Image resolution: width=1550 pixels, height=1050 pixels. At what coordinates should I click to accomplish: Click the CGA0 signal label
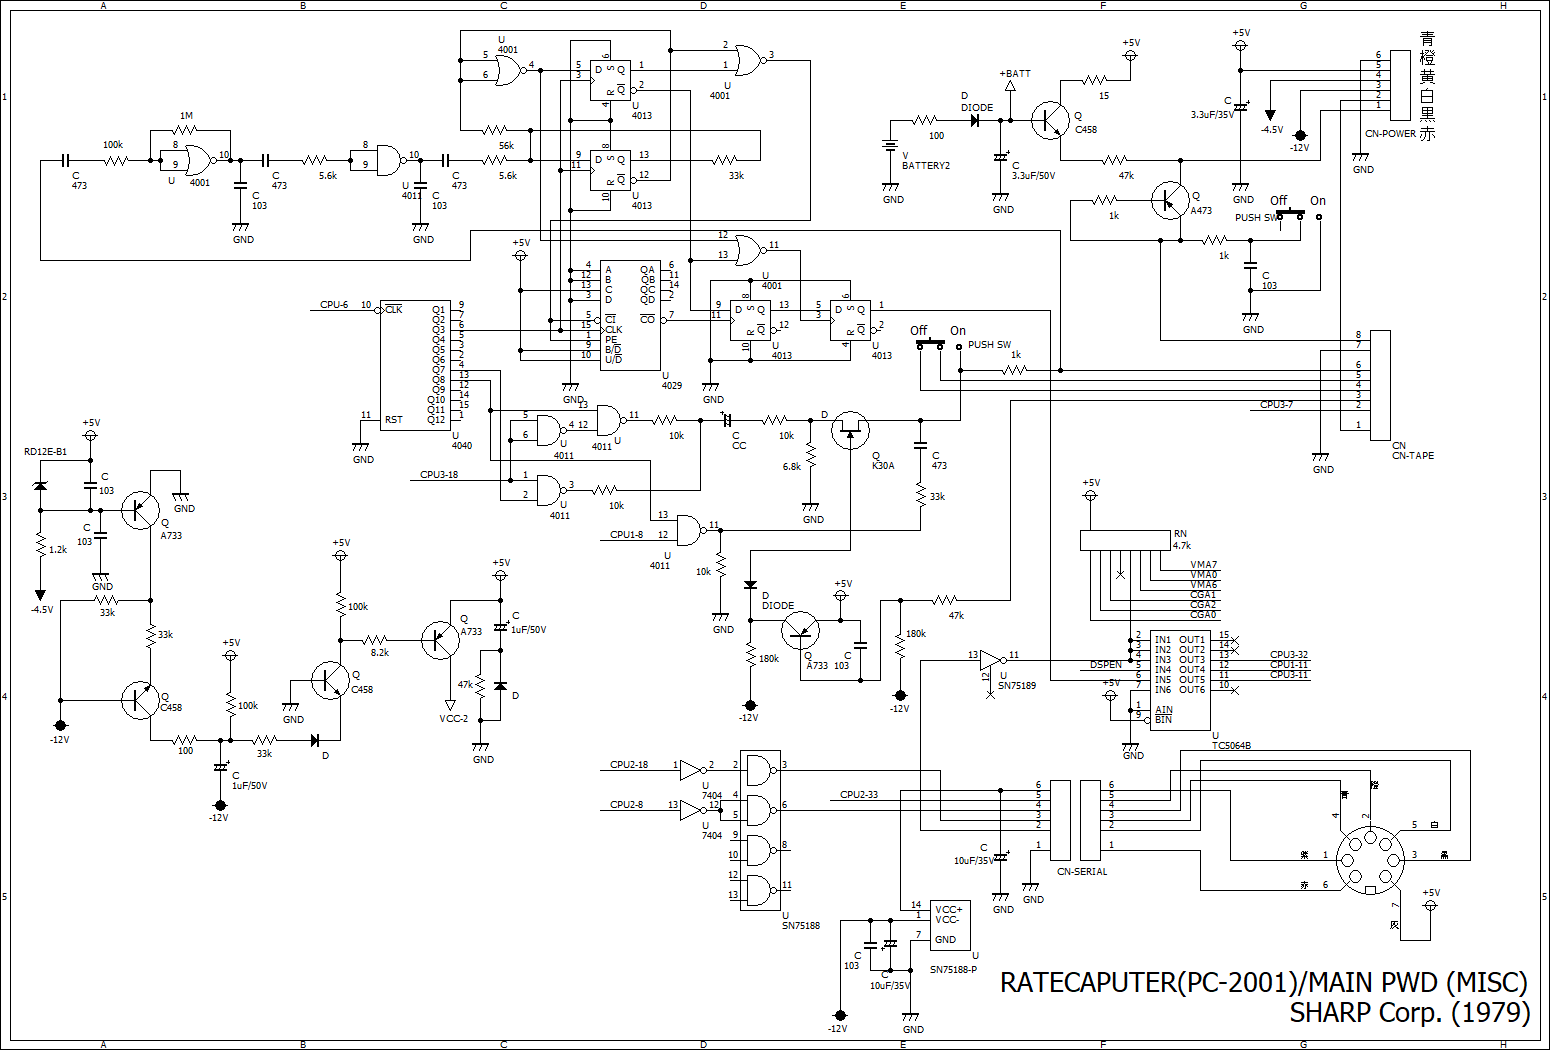pyautogui.click(x=1203, y=615)
